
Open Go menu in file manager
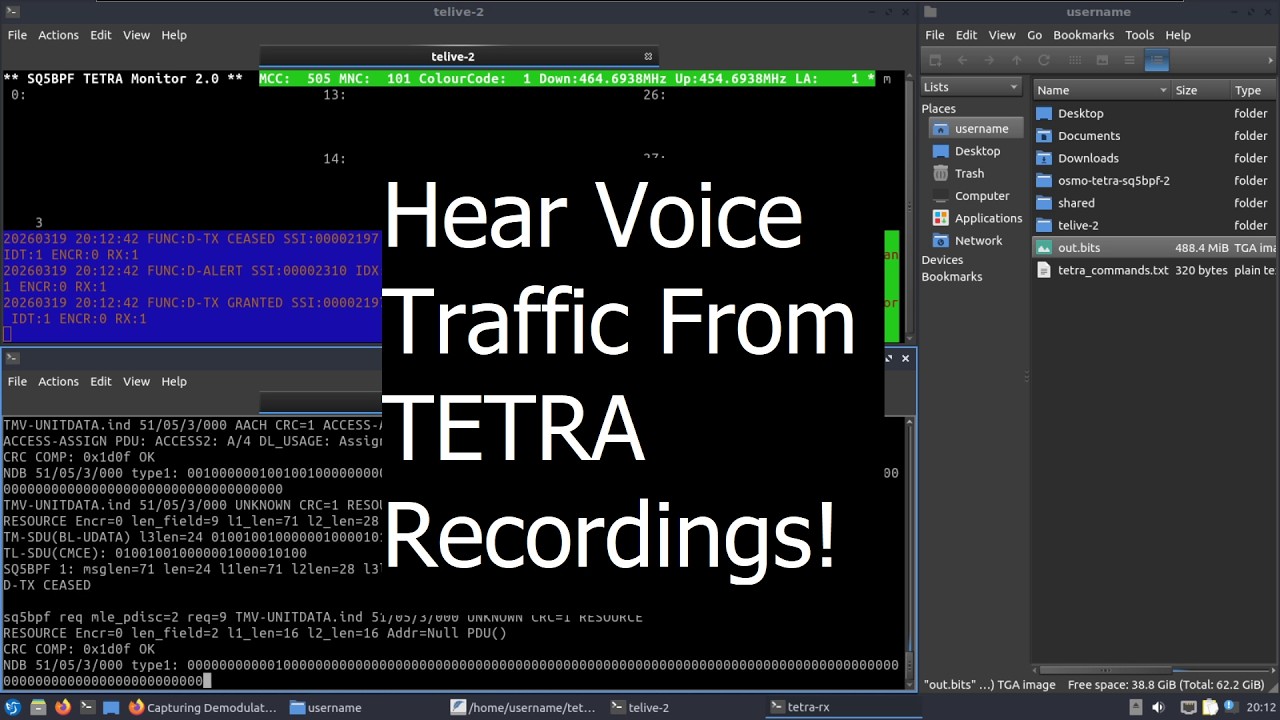1035,35
